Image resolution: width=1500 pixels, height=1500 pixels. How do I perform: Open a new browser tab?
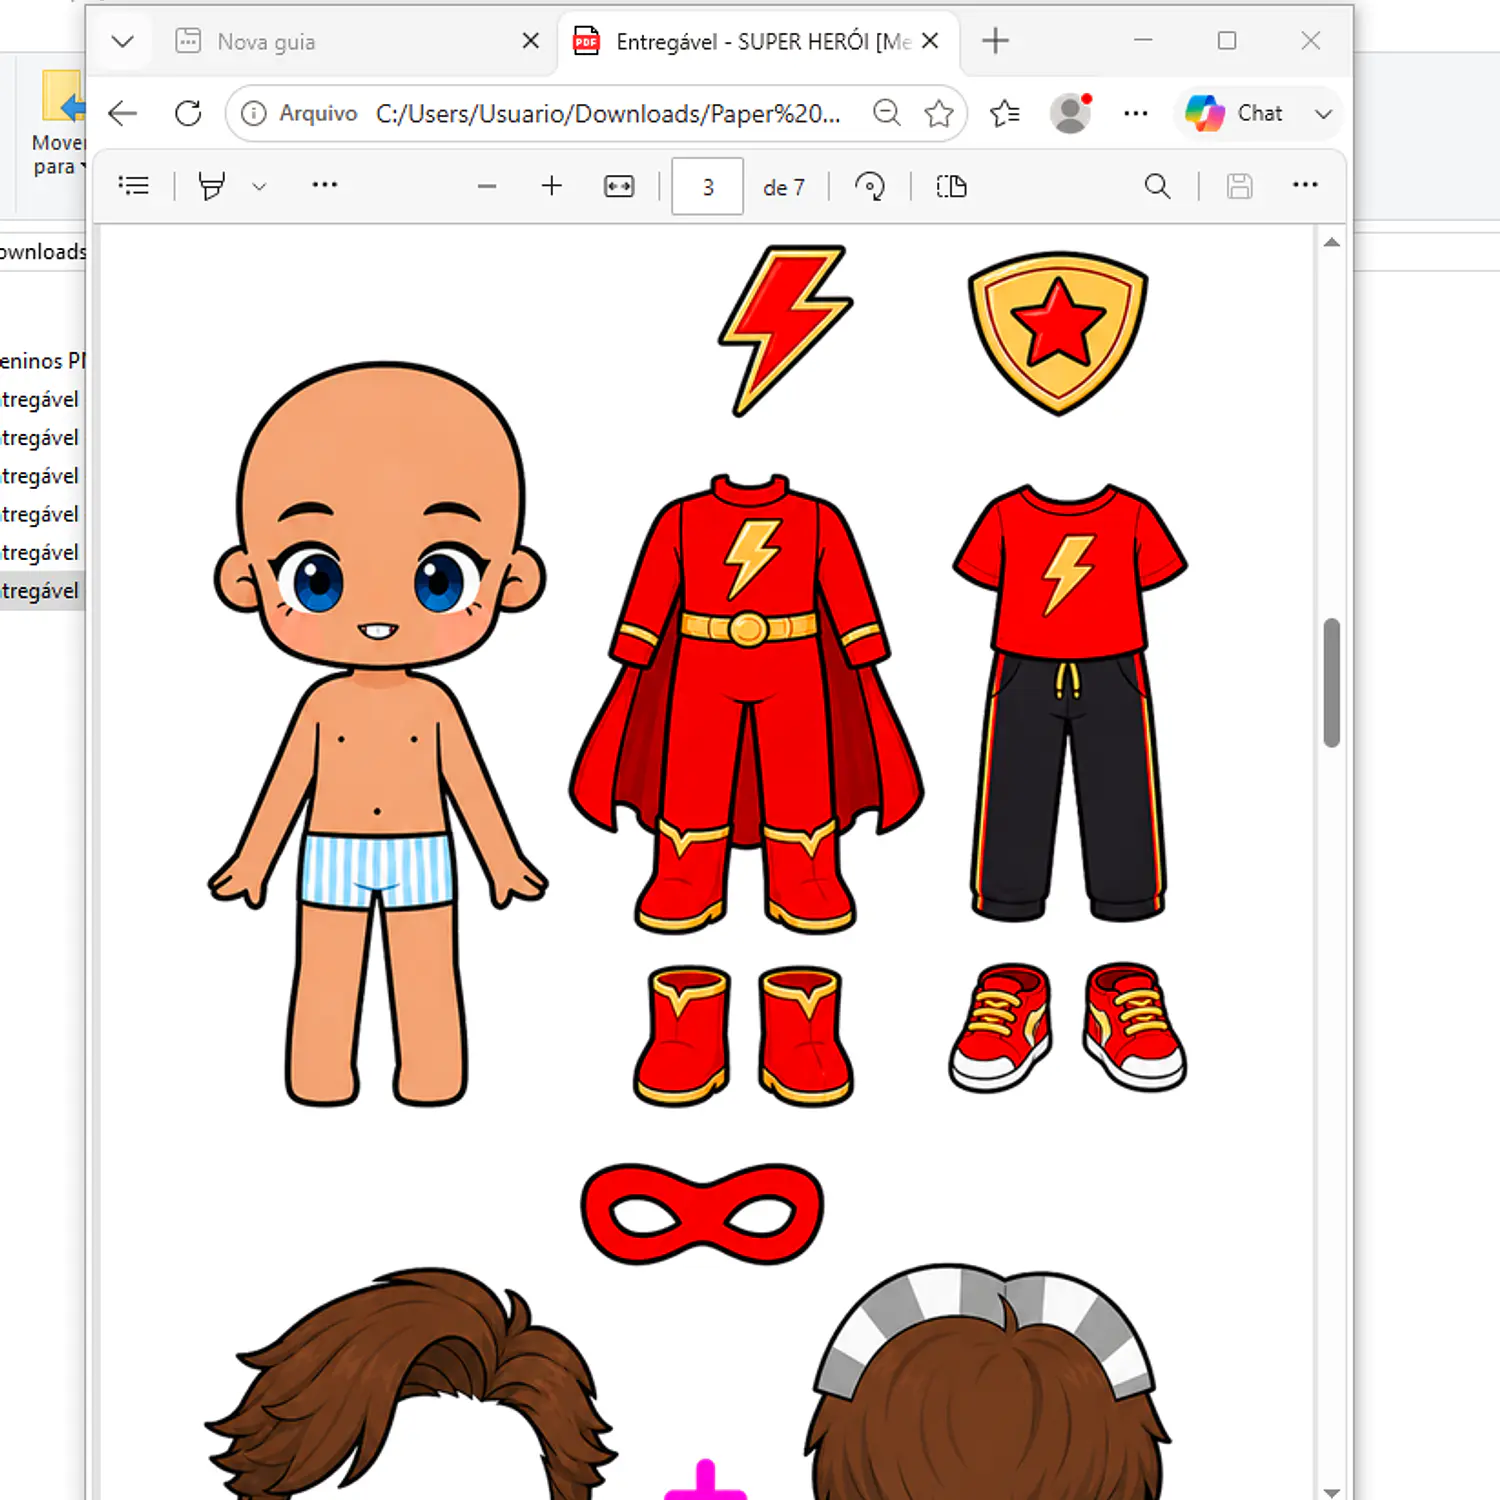(x=995, y=41)
